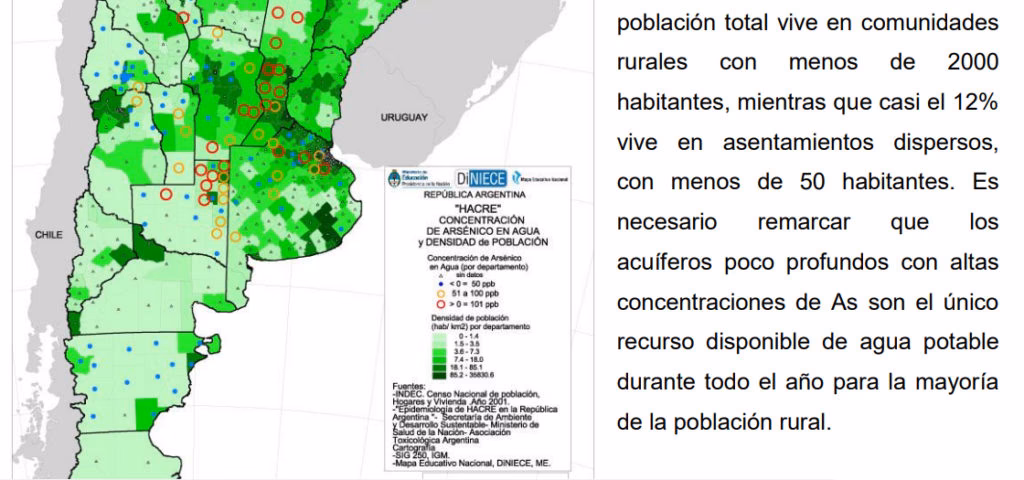
Task: Click the 'sin datos' triangle legend symbol
Action: pos(441,275)
